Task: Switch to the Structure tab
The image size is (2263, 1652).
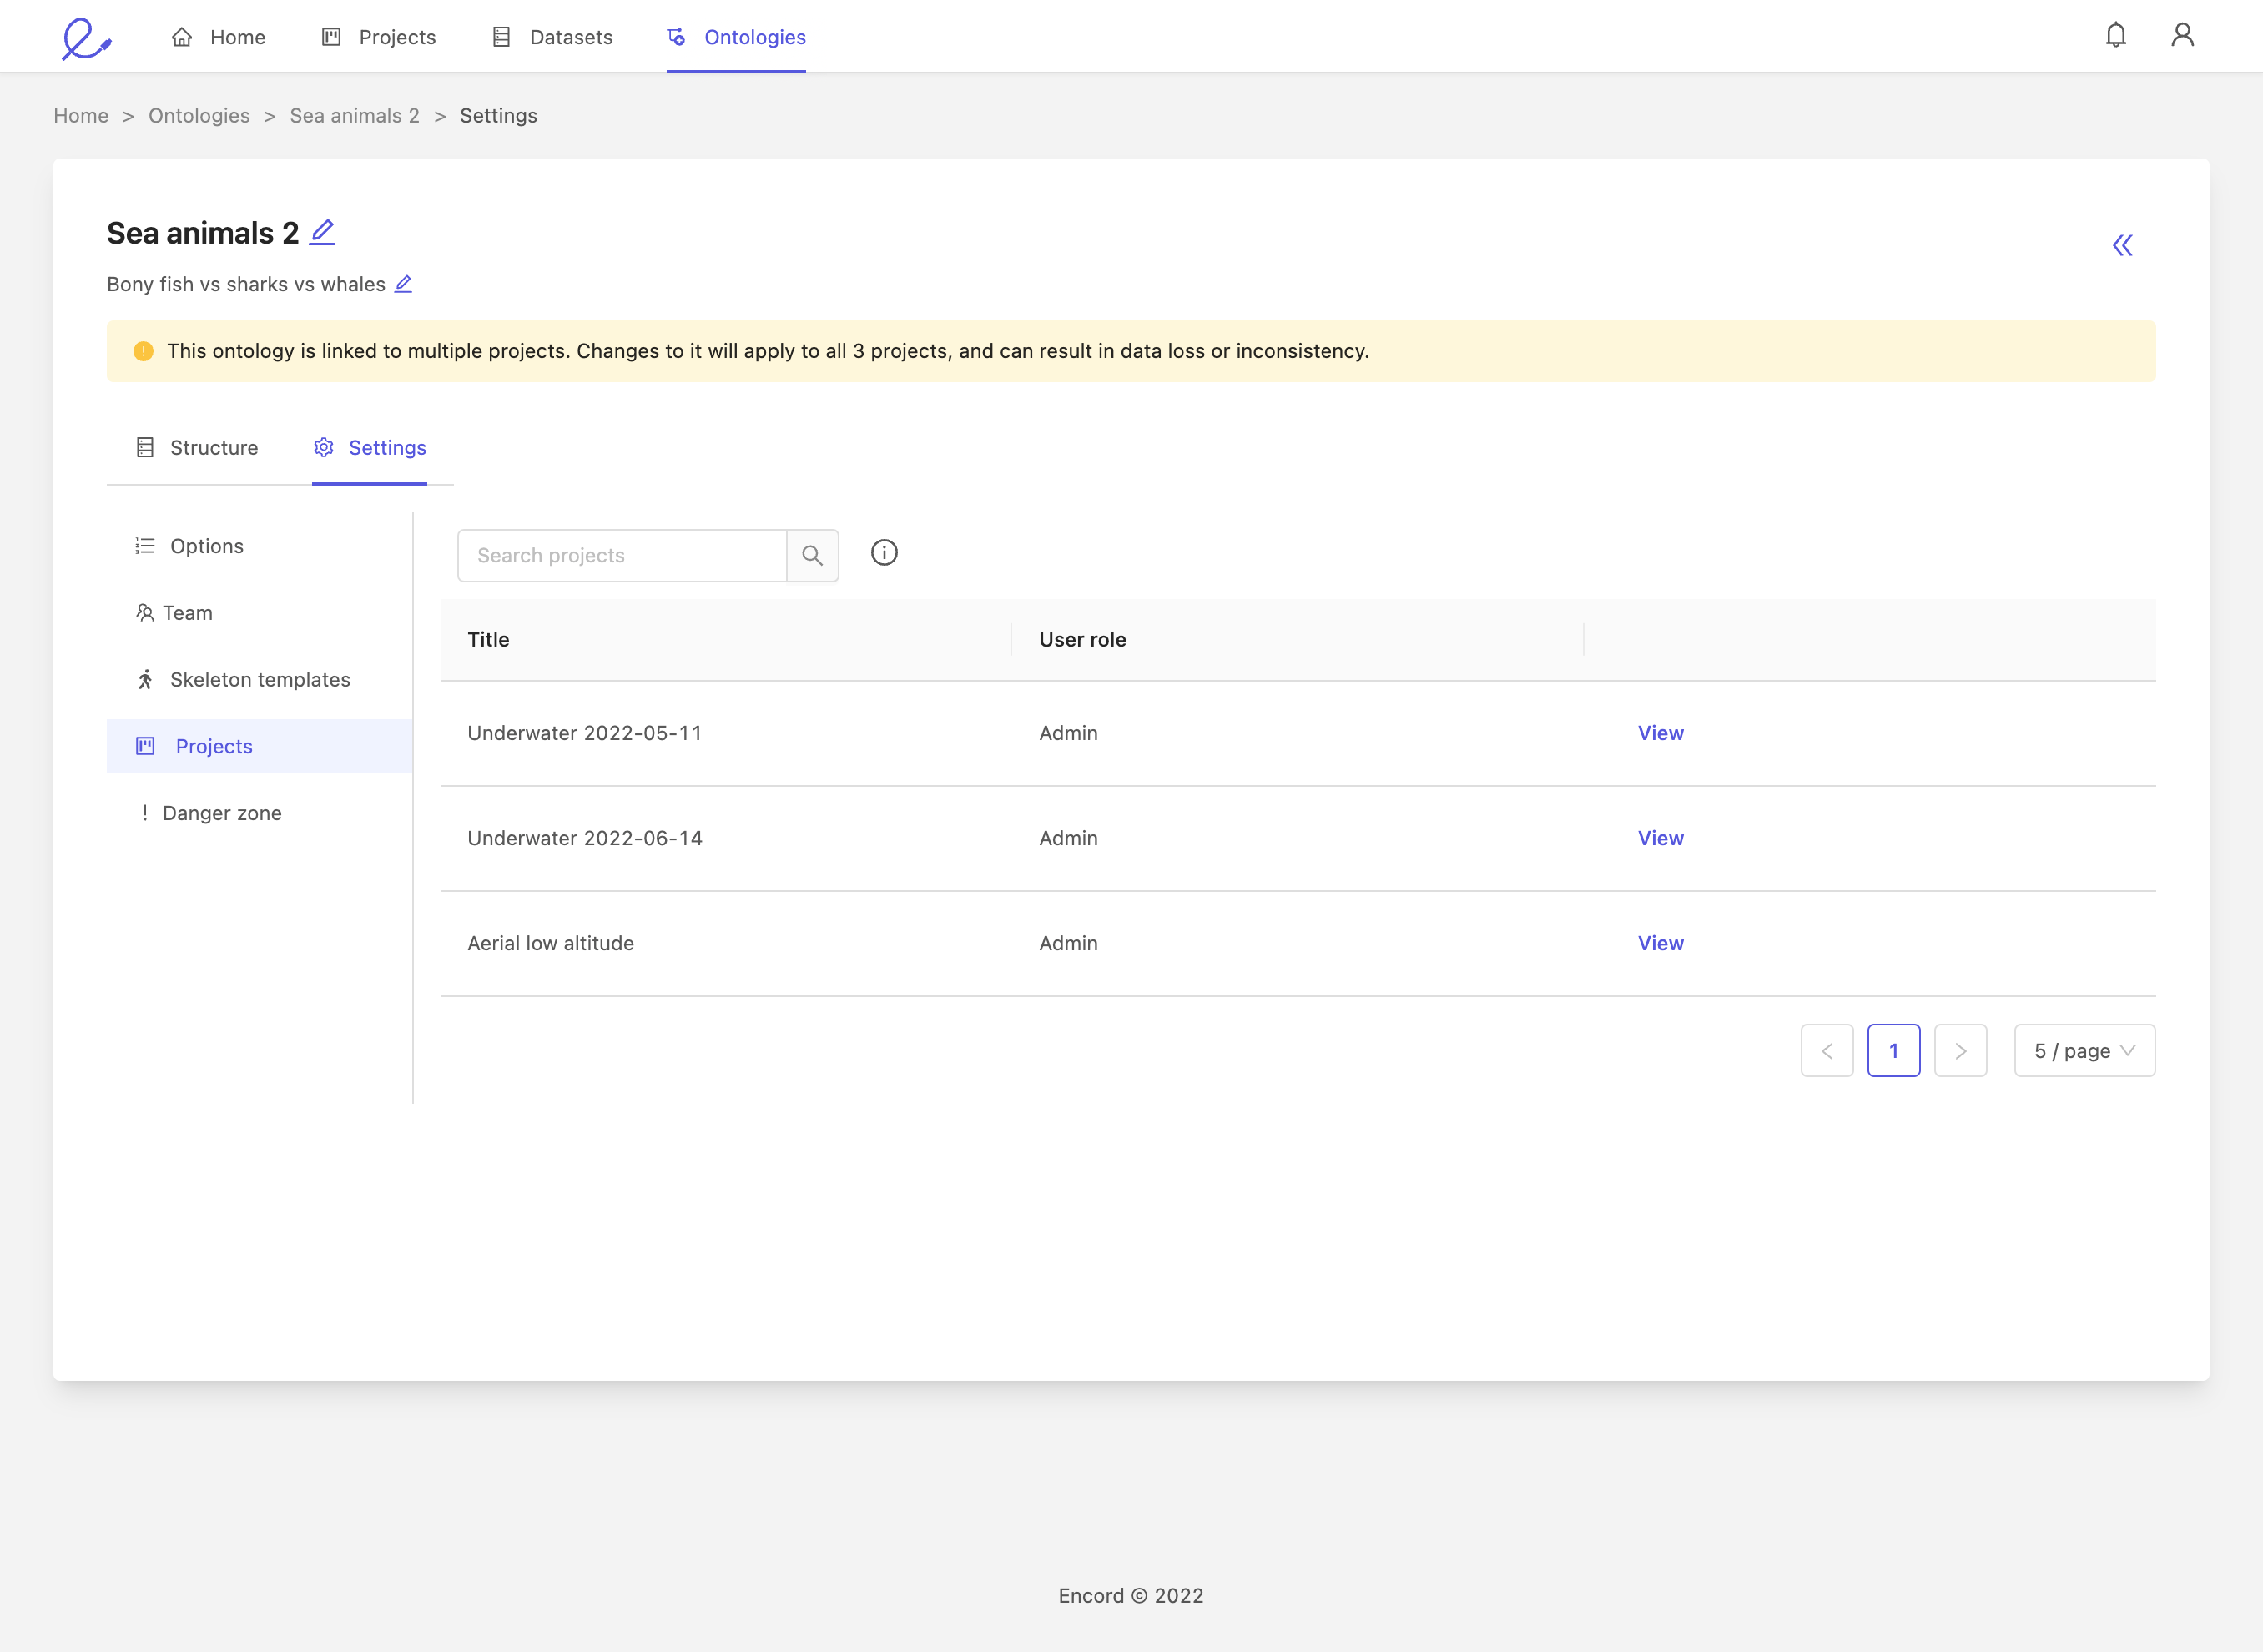Action: point(197,448)
